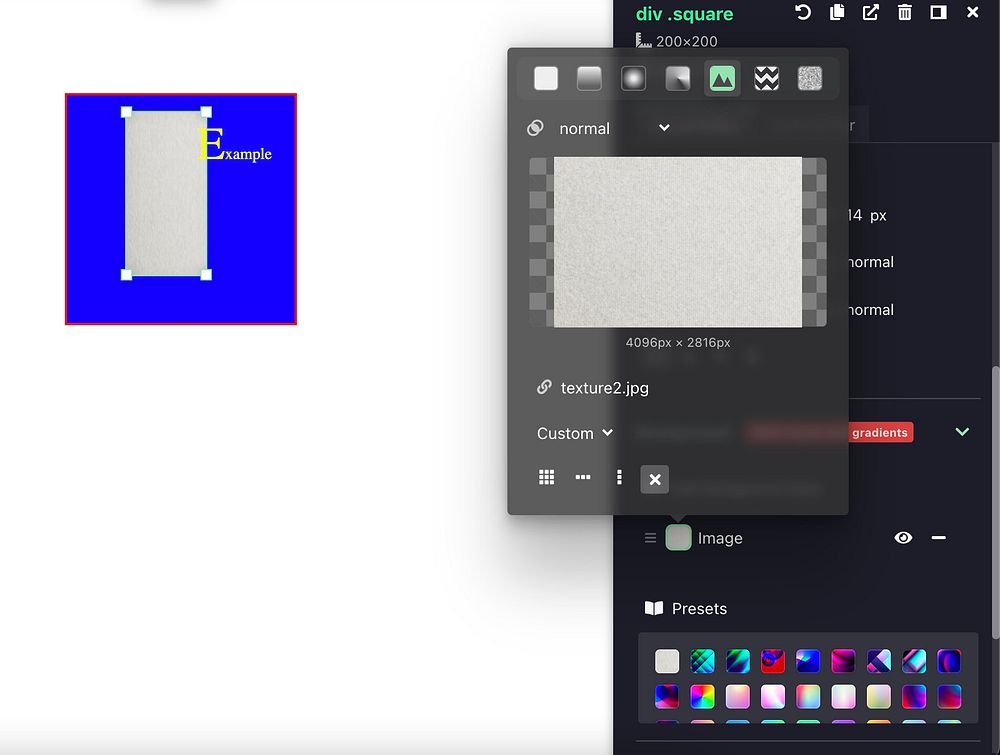Select the image background type
This screenshot has height=755, width=1000.
(x=722, y=79)
